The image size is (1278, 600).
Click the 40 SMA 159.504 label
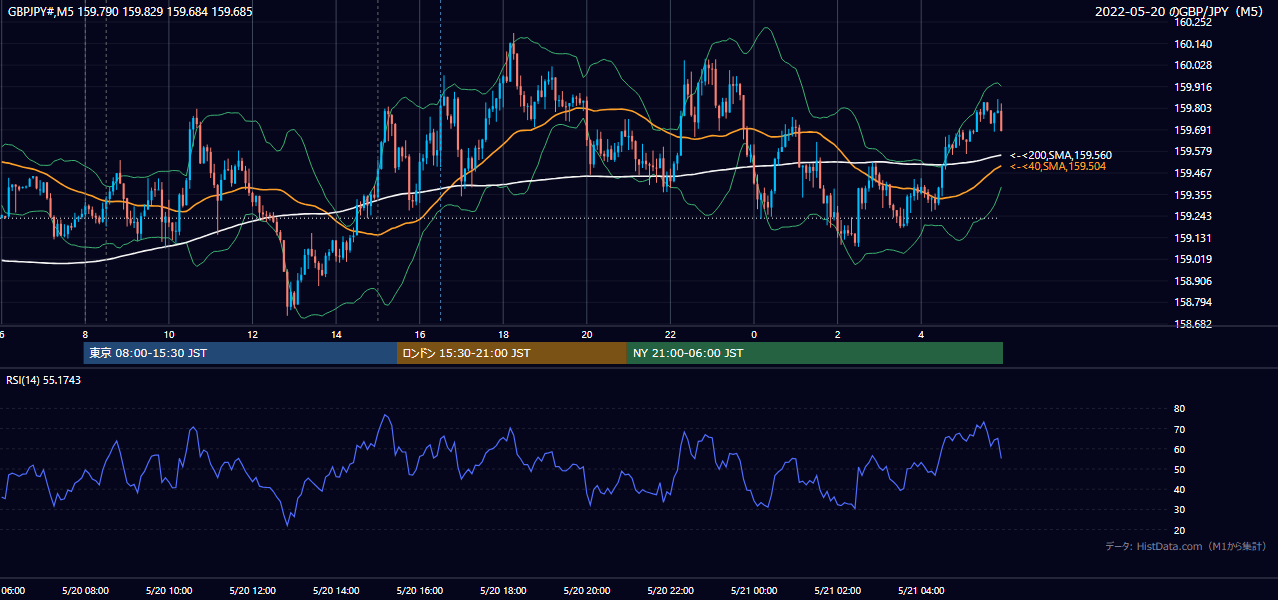pos(1058,166)
